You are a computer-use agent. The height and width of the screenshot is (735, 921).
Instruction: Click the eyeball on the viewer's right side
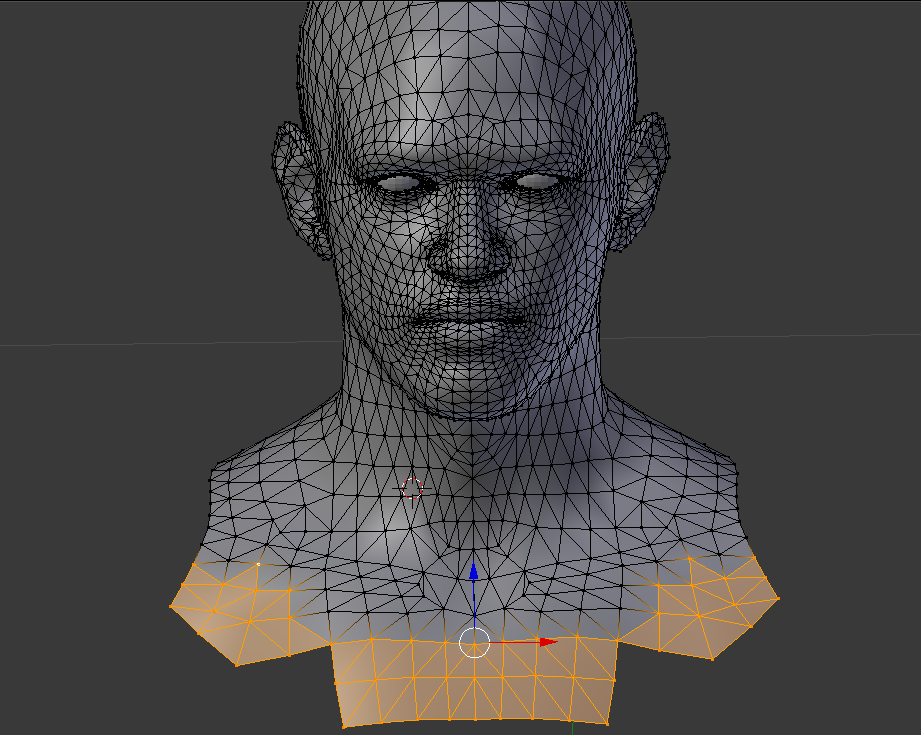pyautogui.click(x=537, y=181)
